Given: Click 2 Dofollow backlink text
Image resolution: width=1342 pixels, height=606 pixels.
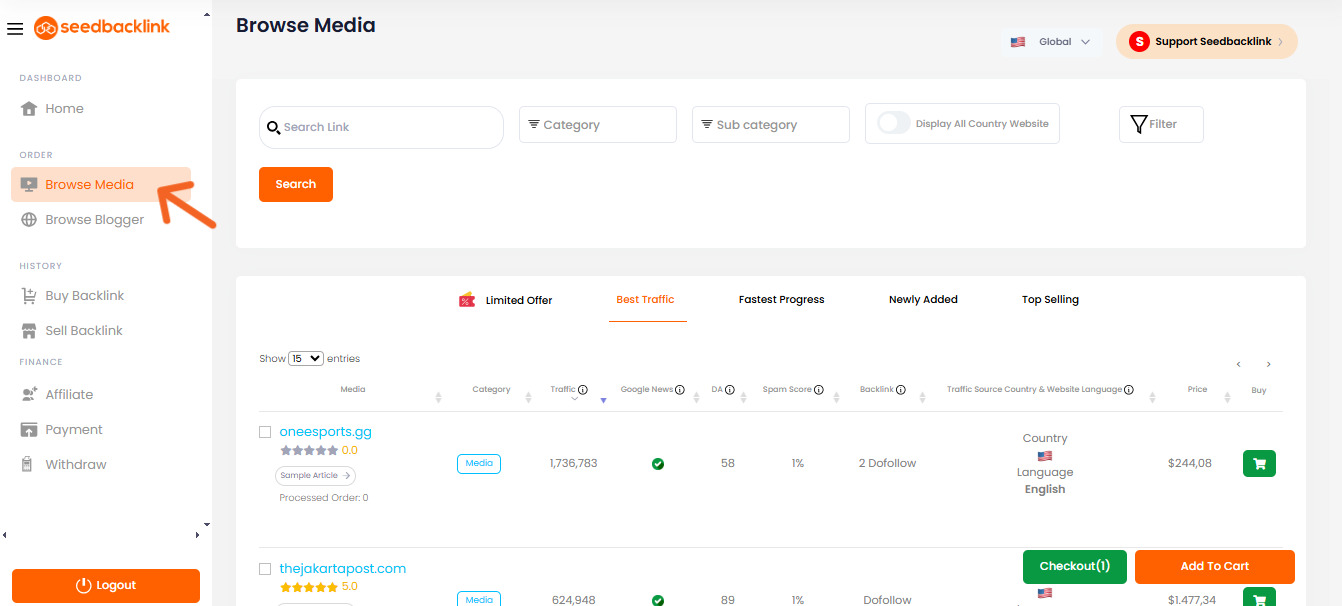Looking at the screenshot, I should (x=887, y=464).
